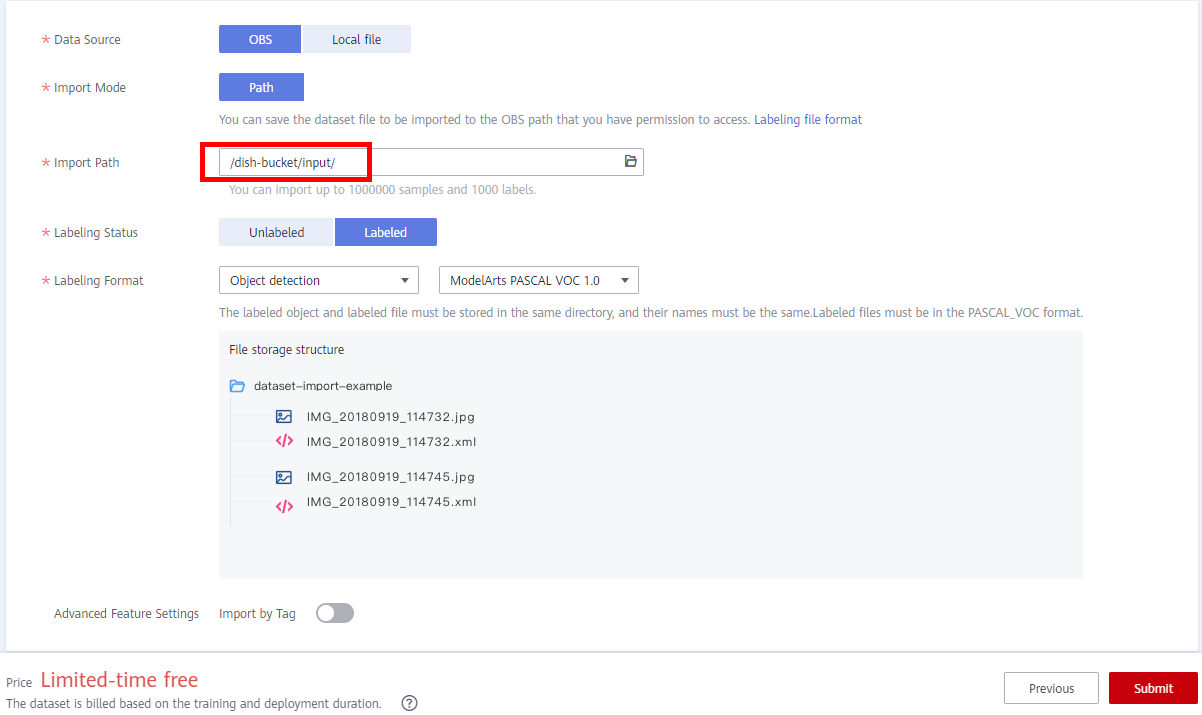
Task: Go back with the Previous button
Action: pos(1051,688)
